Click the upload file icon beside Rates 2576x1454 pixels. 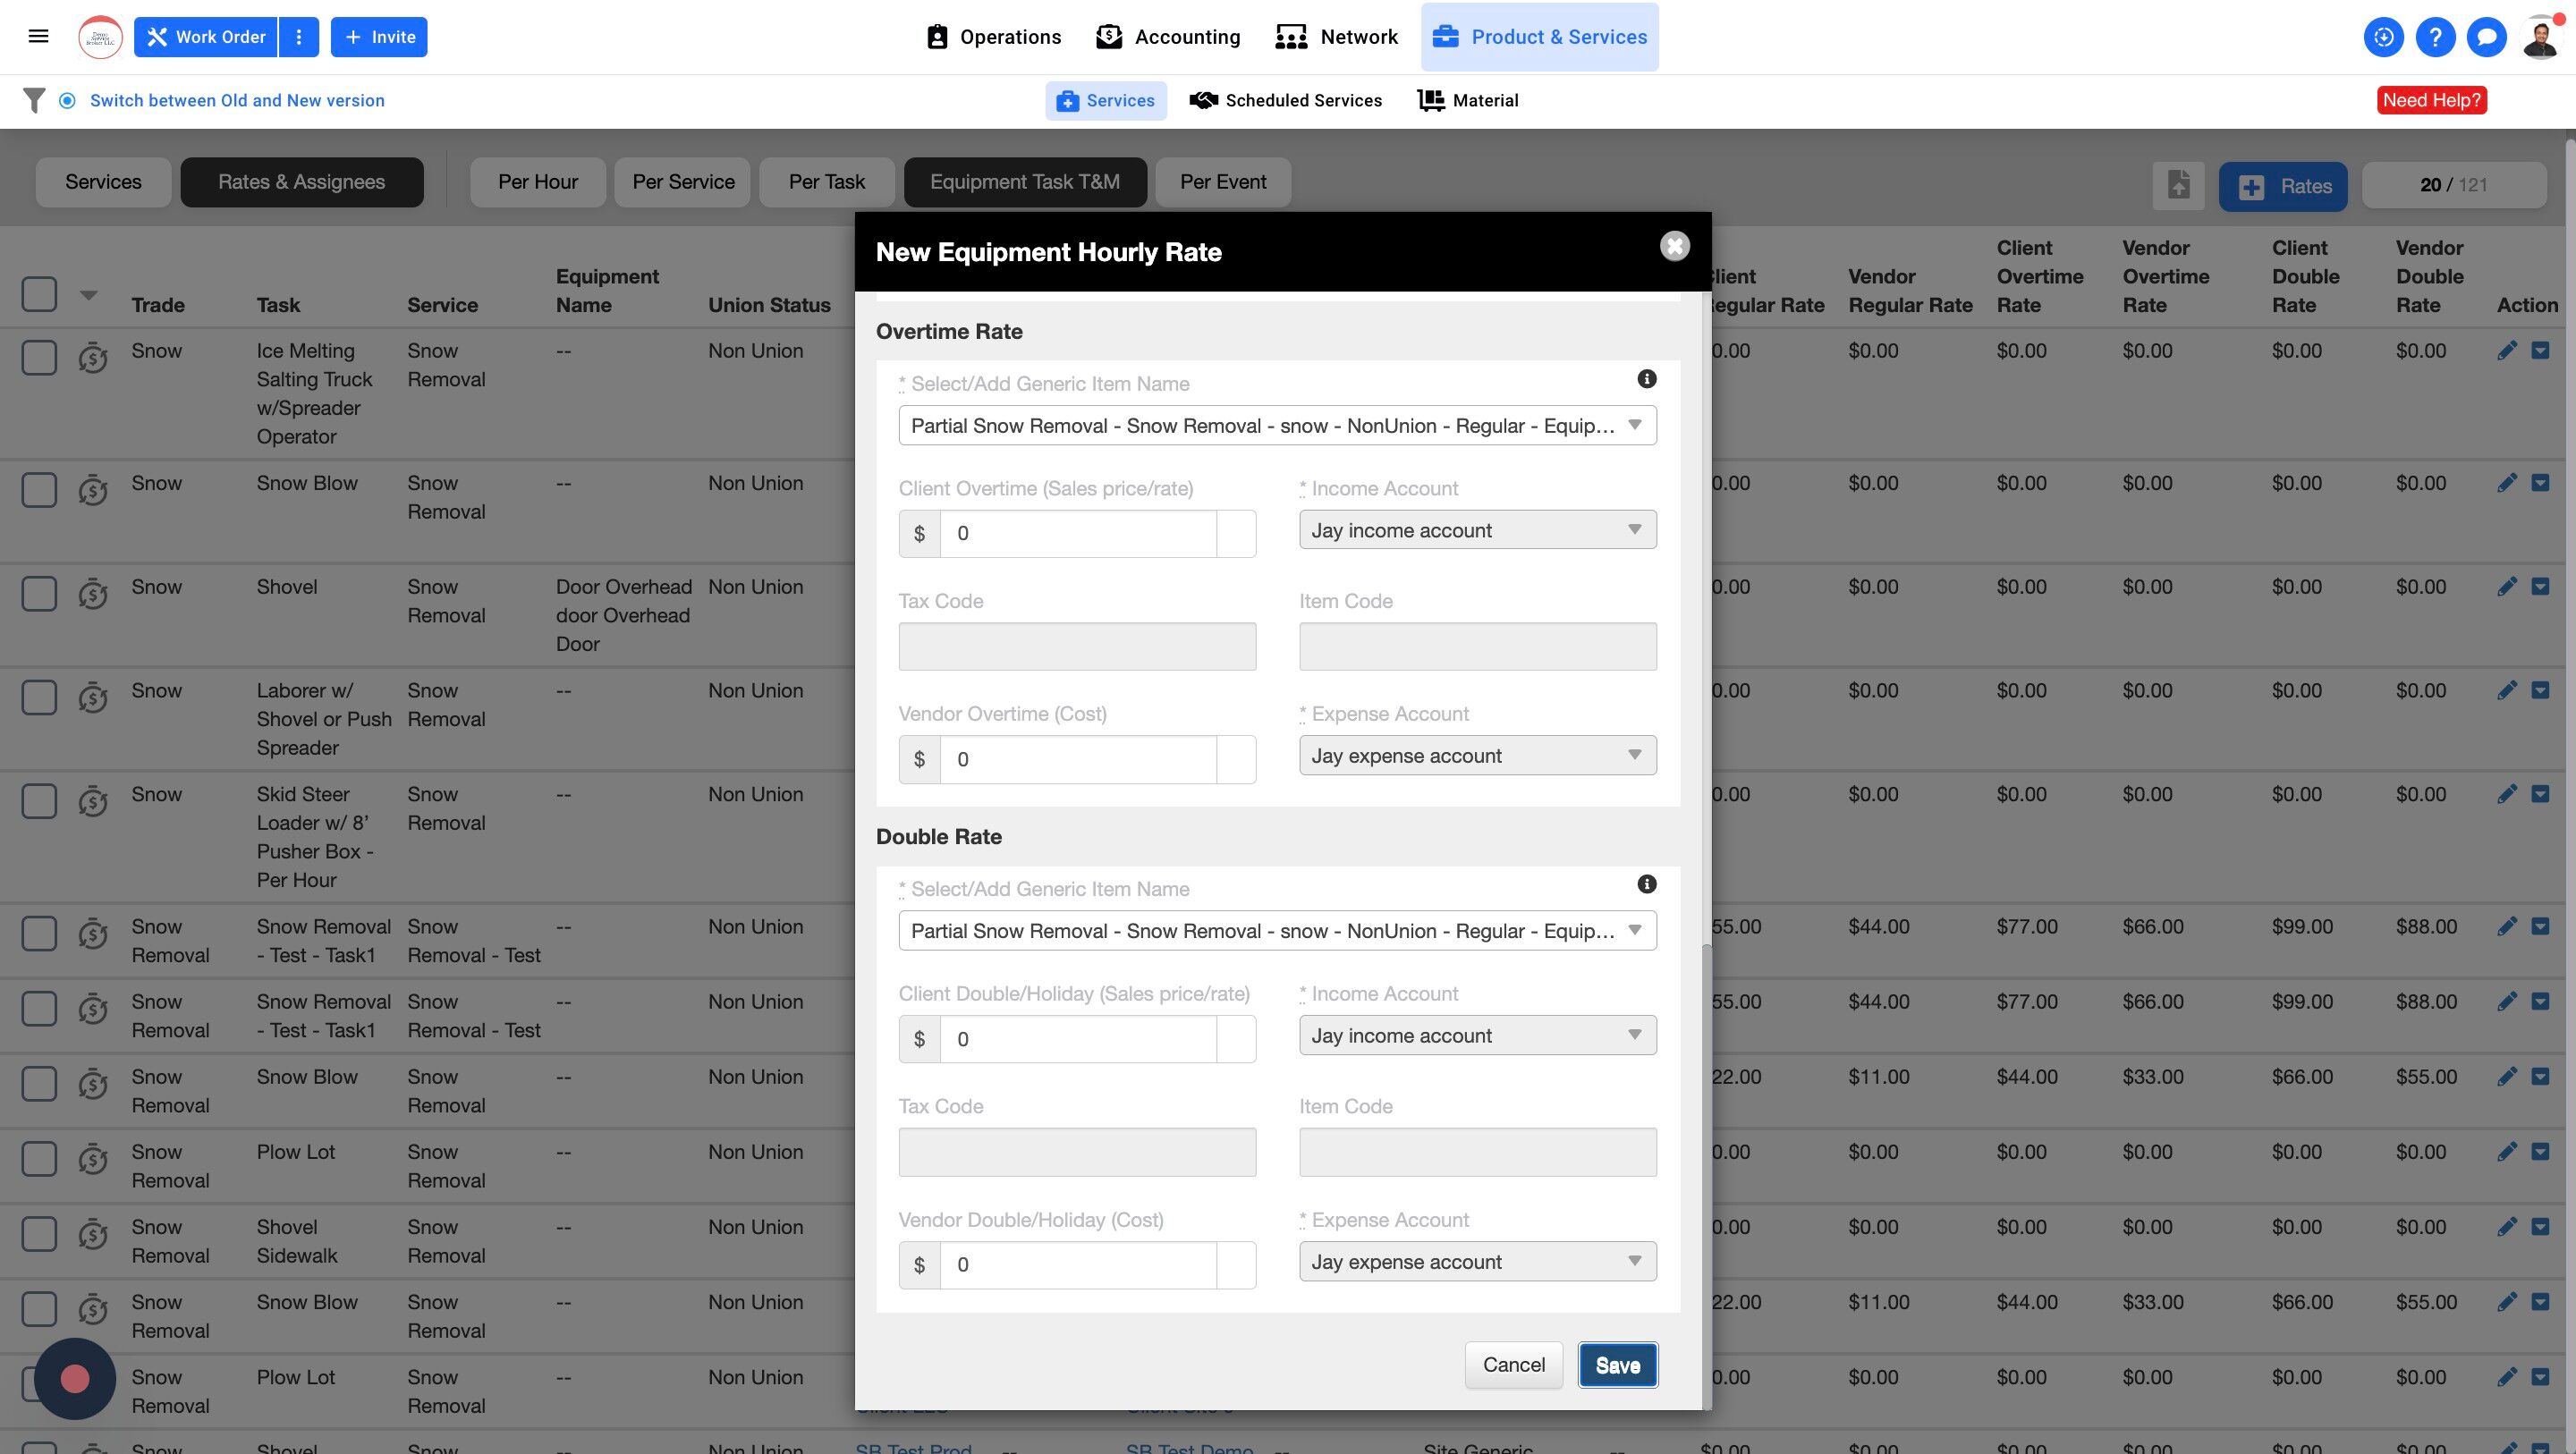click(2178, 186)
